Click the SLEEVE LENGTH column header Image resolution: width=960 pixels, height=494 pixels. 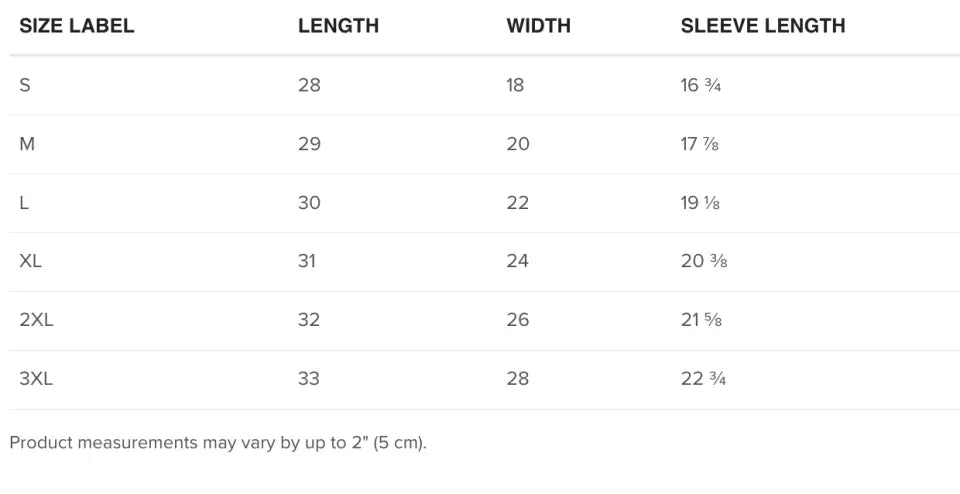[763, 27]
